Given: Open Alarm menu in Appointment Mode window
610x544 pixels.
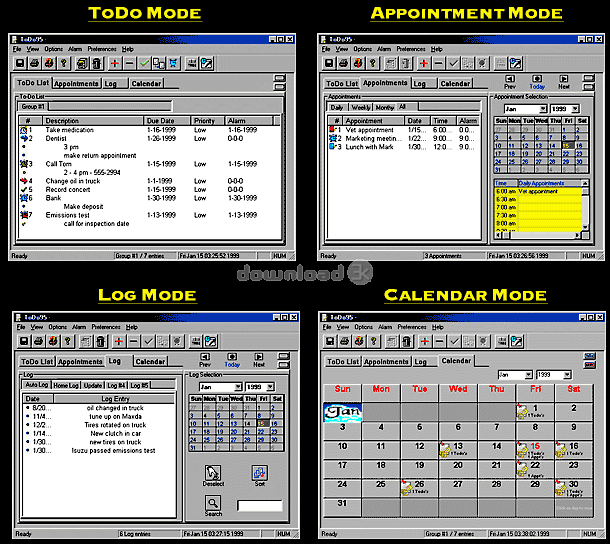Looking at the screenshot, I should coord(384,49).
